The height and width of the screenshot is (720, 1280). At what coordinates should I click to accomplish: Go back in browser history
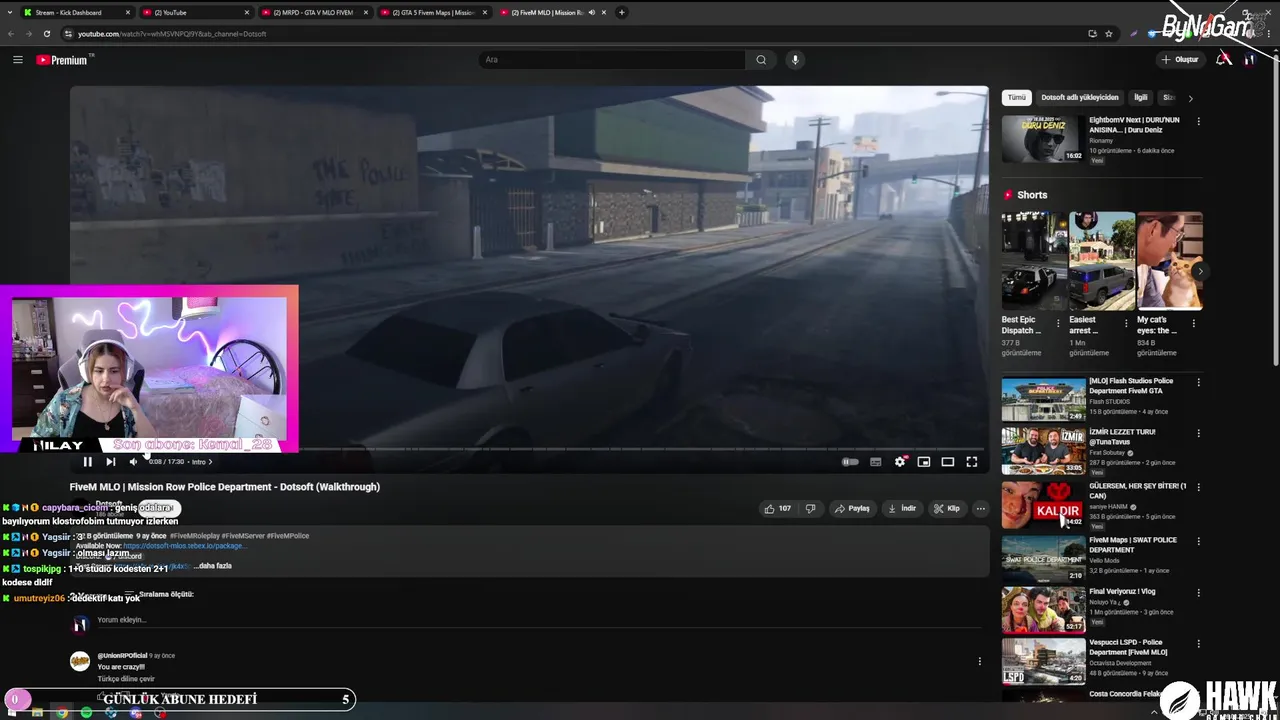point(11,34)
